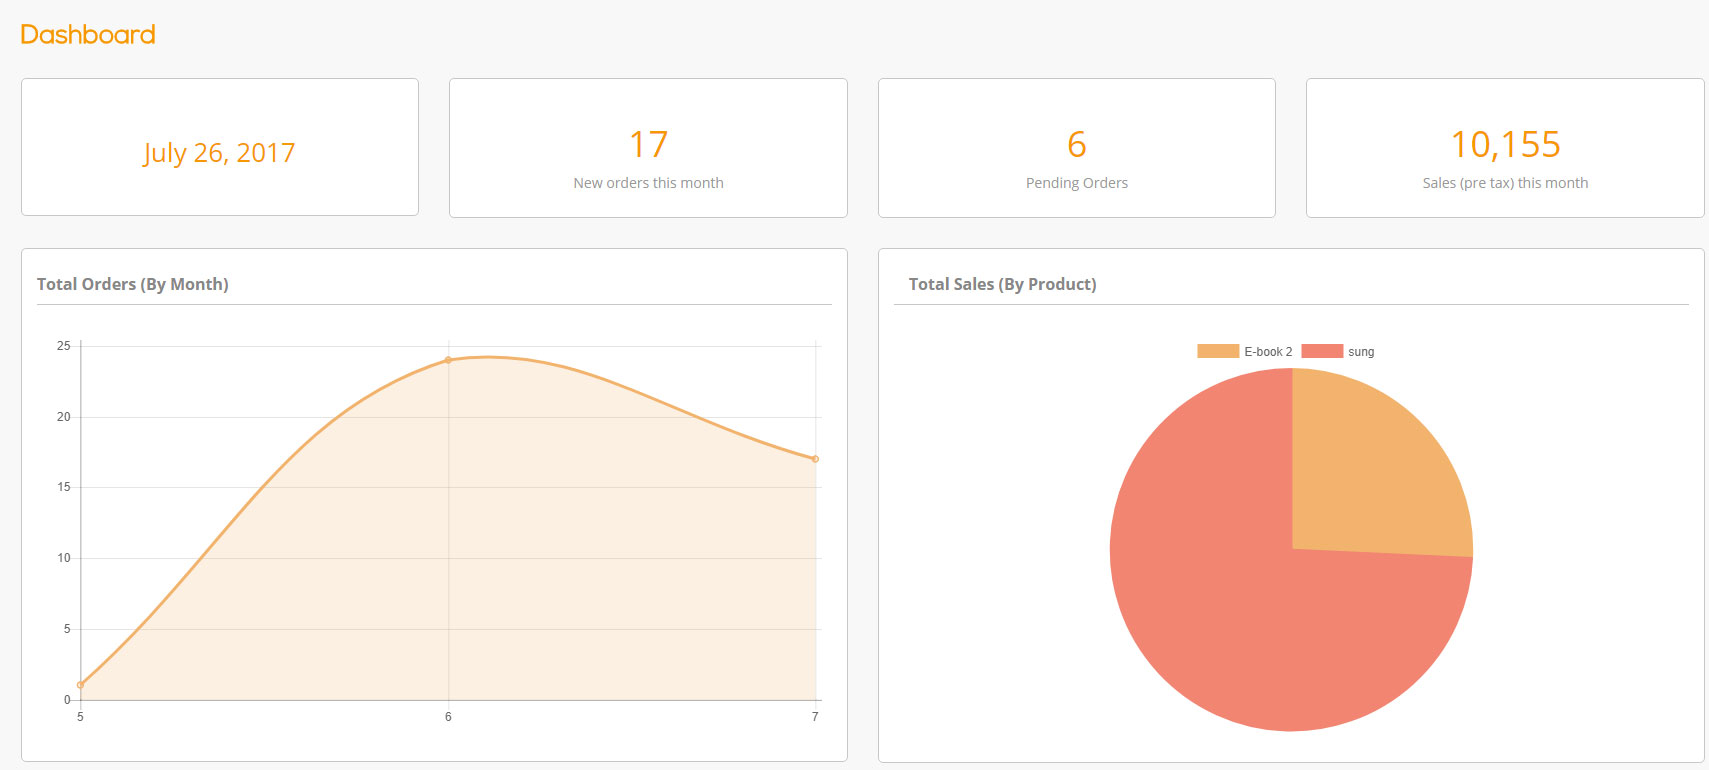Click the 17 new orders count

tap(648, 145)
